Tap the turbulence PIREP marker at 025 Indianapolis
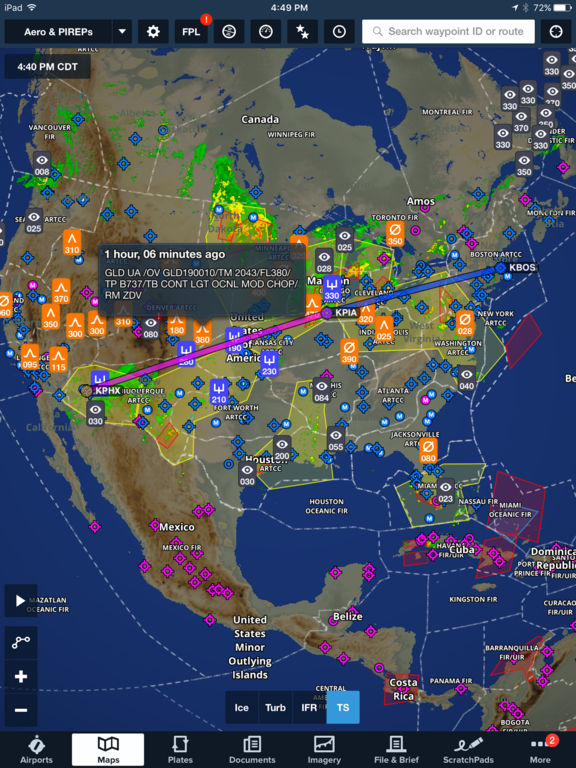Viewport: 576px width, 768px height. point(384,329)
